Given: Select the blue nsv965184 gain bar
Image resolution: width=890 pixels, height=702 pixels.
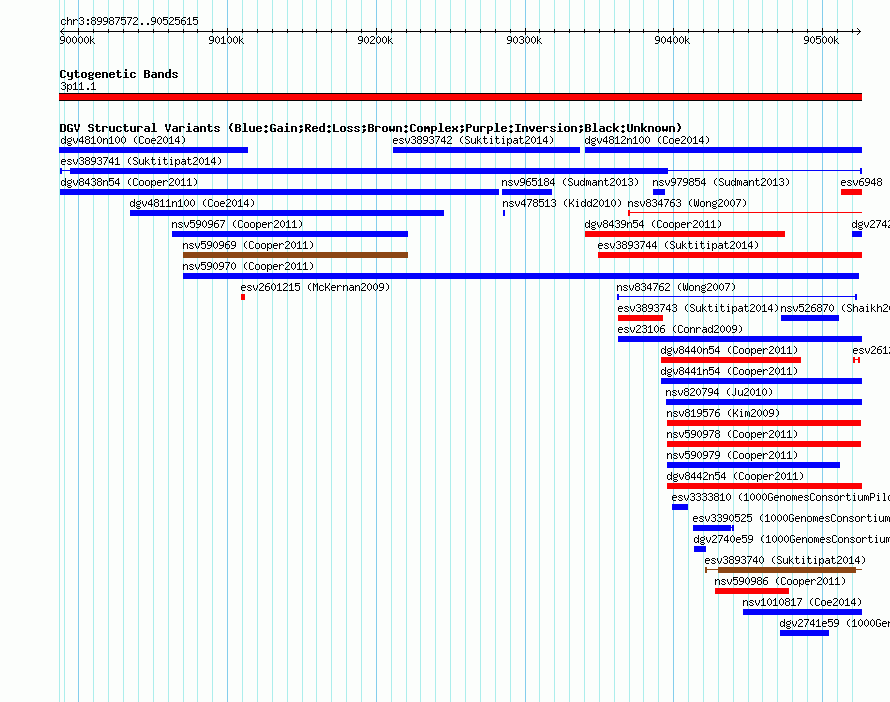Looking at the screenshot, I should point(527,192).
